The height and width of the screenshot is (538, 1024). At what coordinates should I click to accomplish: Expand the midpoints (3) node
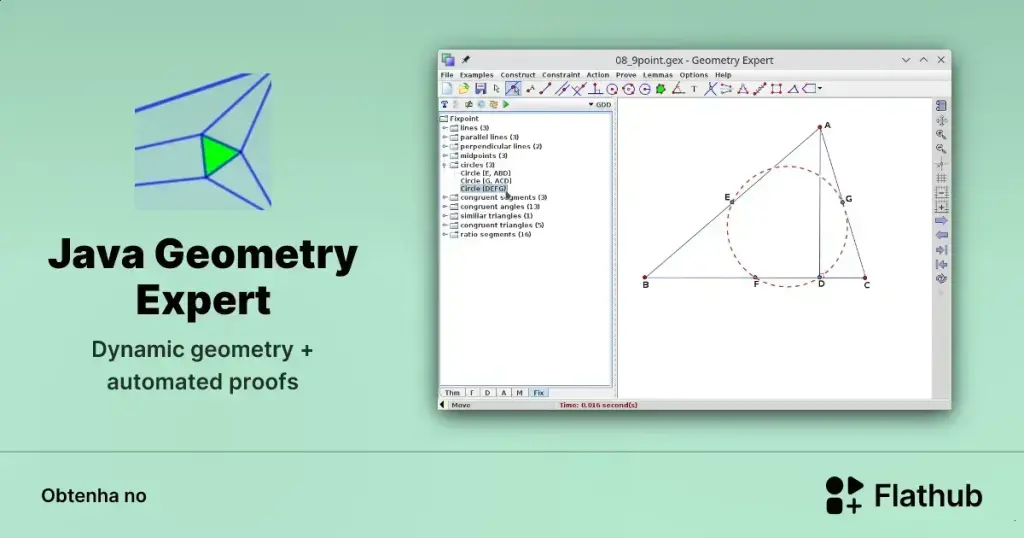[x=445, y=156]
